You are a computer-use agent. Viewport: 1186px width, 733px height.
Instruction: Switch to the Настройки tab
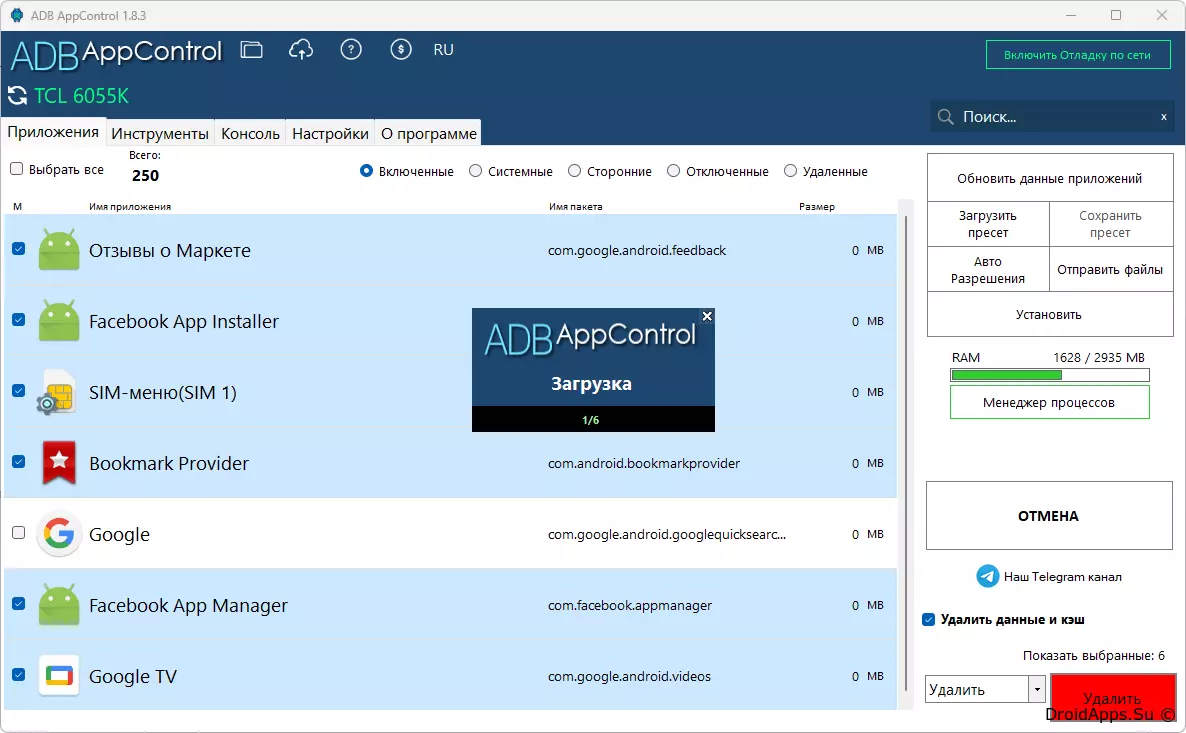tap(331, 134)
